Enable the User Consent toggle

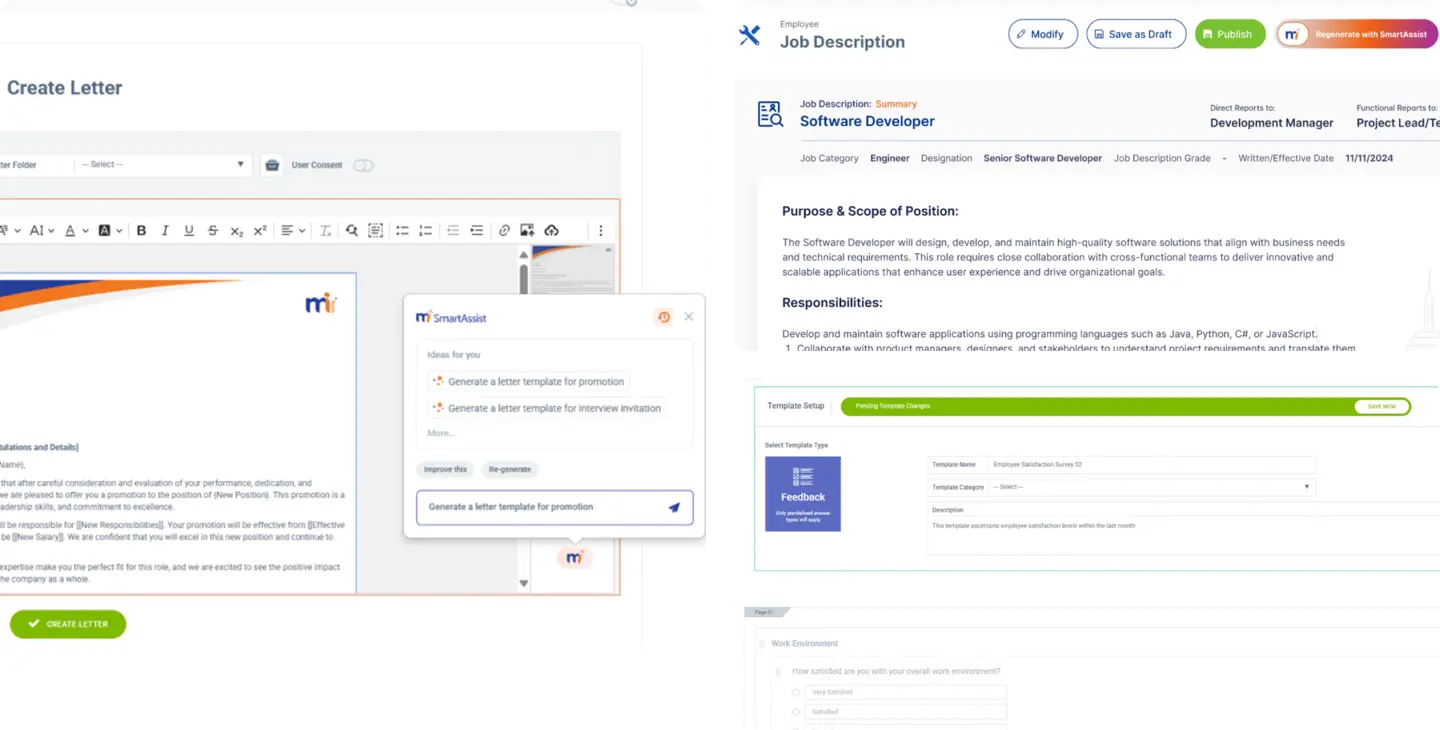point(363,165)
